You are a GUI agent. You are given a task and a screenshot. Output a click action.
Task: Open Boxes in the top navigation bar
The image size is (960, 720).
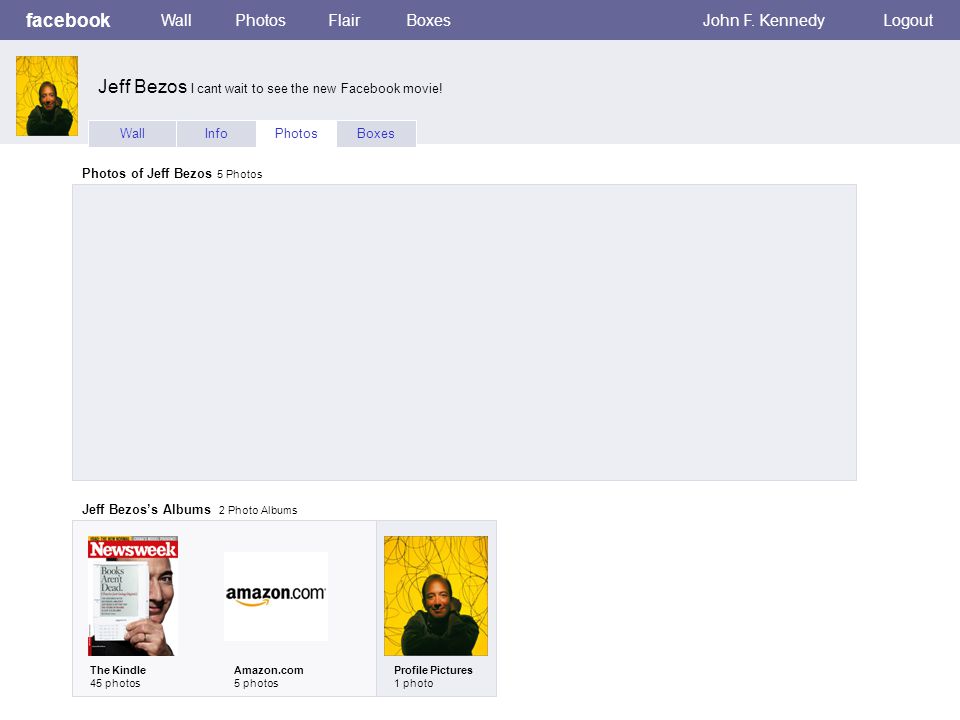[429, 20]
